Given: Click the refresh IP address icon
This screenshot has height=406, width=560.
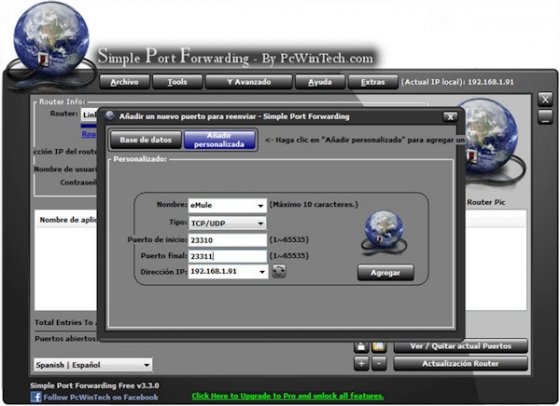Looking at the screenshot, I should 279,271.
